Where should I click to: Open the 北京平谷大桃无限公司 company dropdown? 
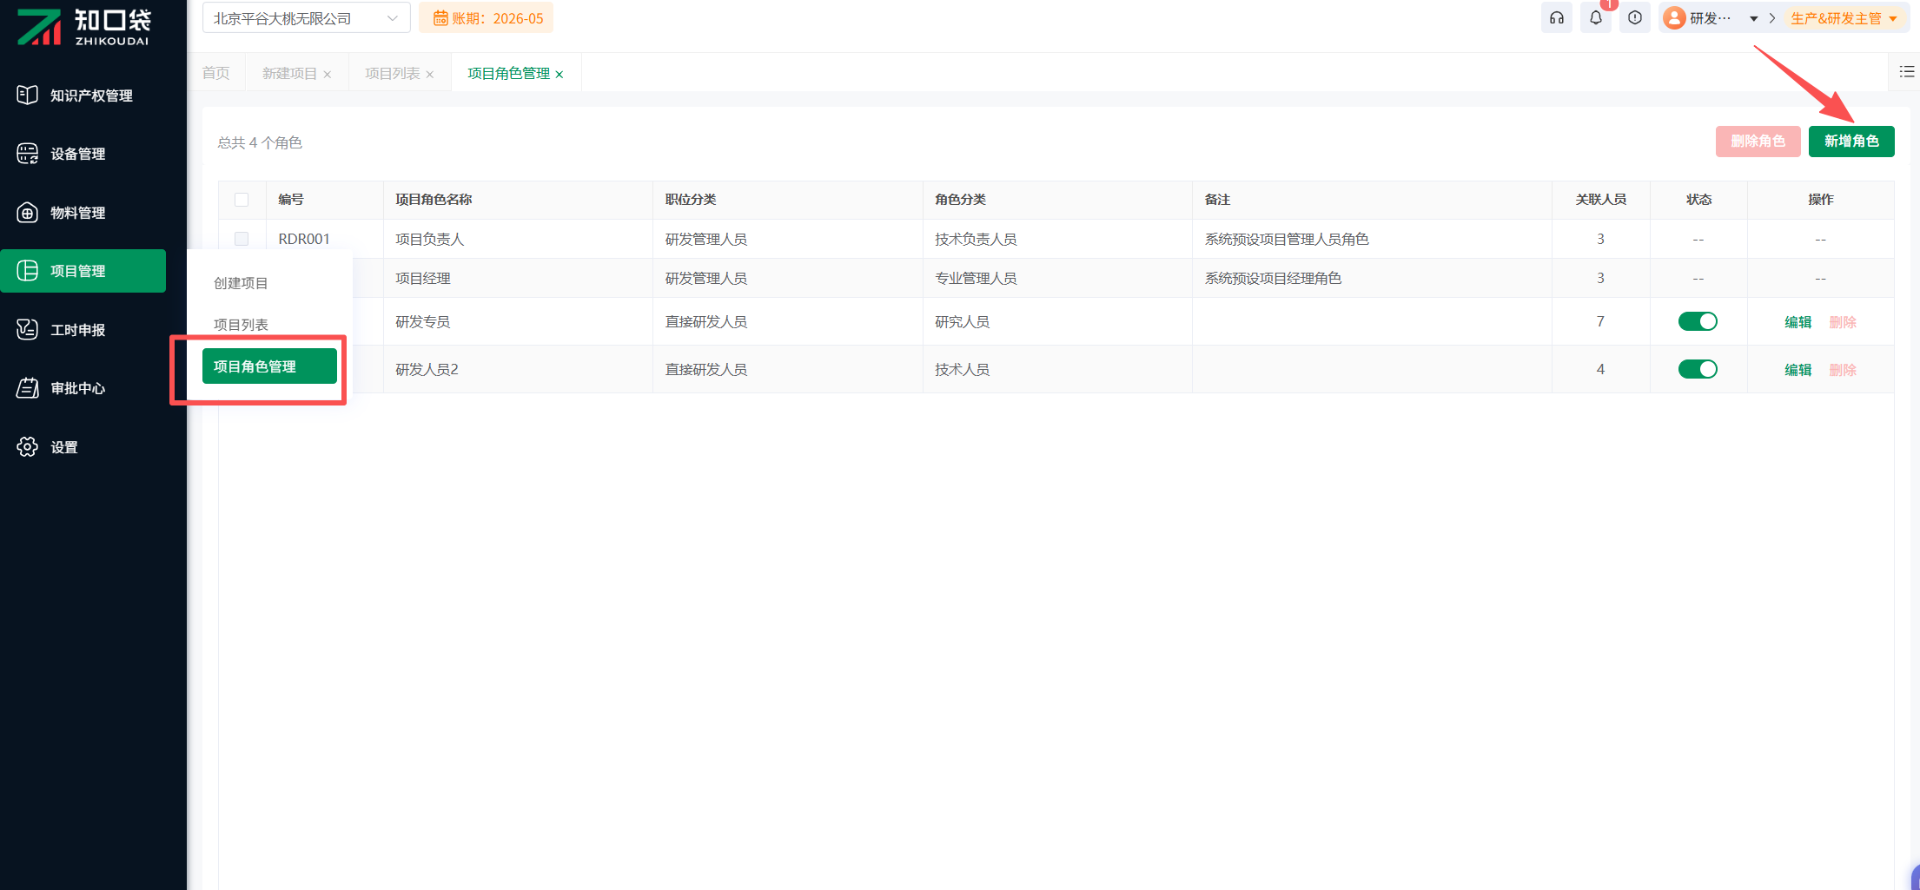pos(306,18)
